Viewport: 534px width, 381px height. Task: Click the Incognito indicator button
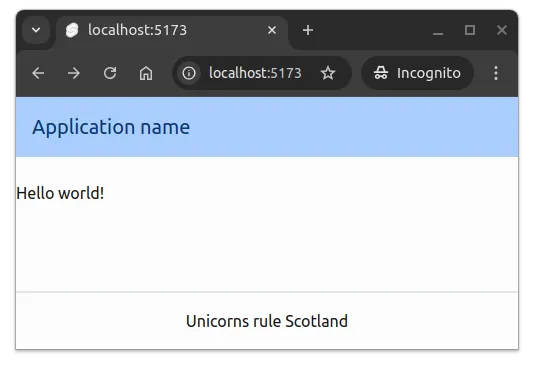click(x=418, y=73)
